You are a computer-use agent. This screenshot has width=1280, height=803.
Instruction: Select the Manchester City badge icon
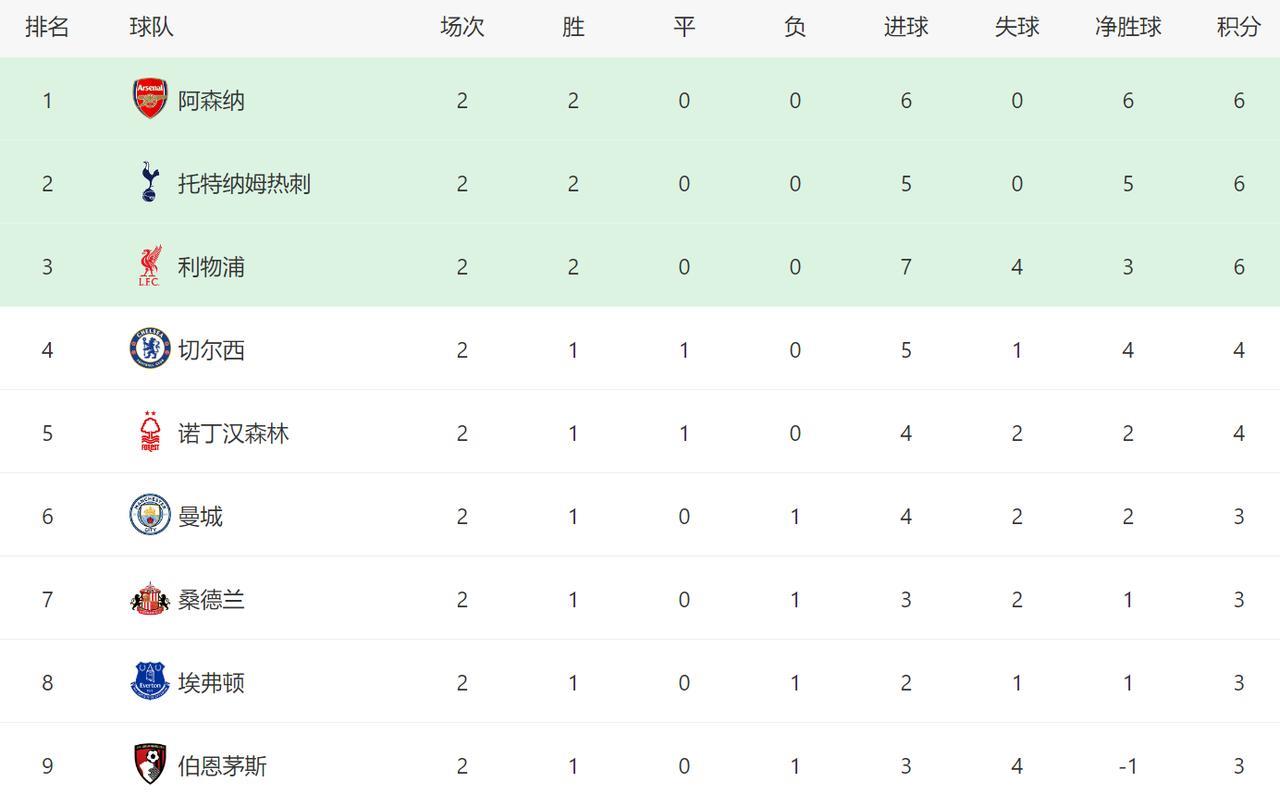coord(150,515)
